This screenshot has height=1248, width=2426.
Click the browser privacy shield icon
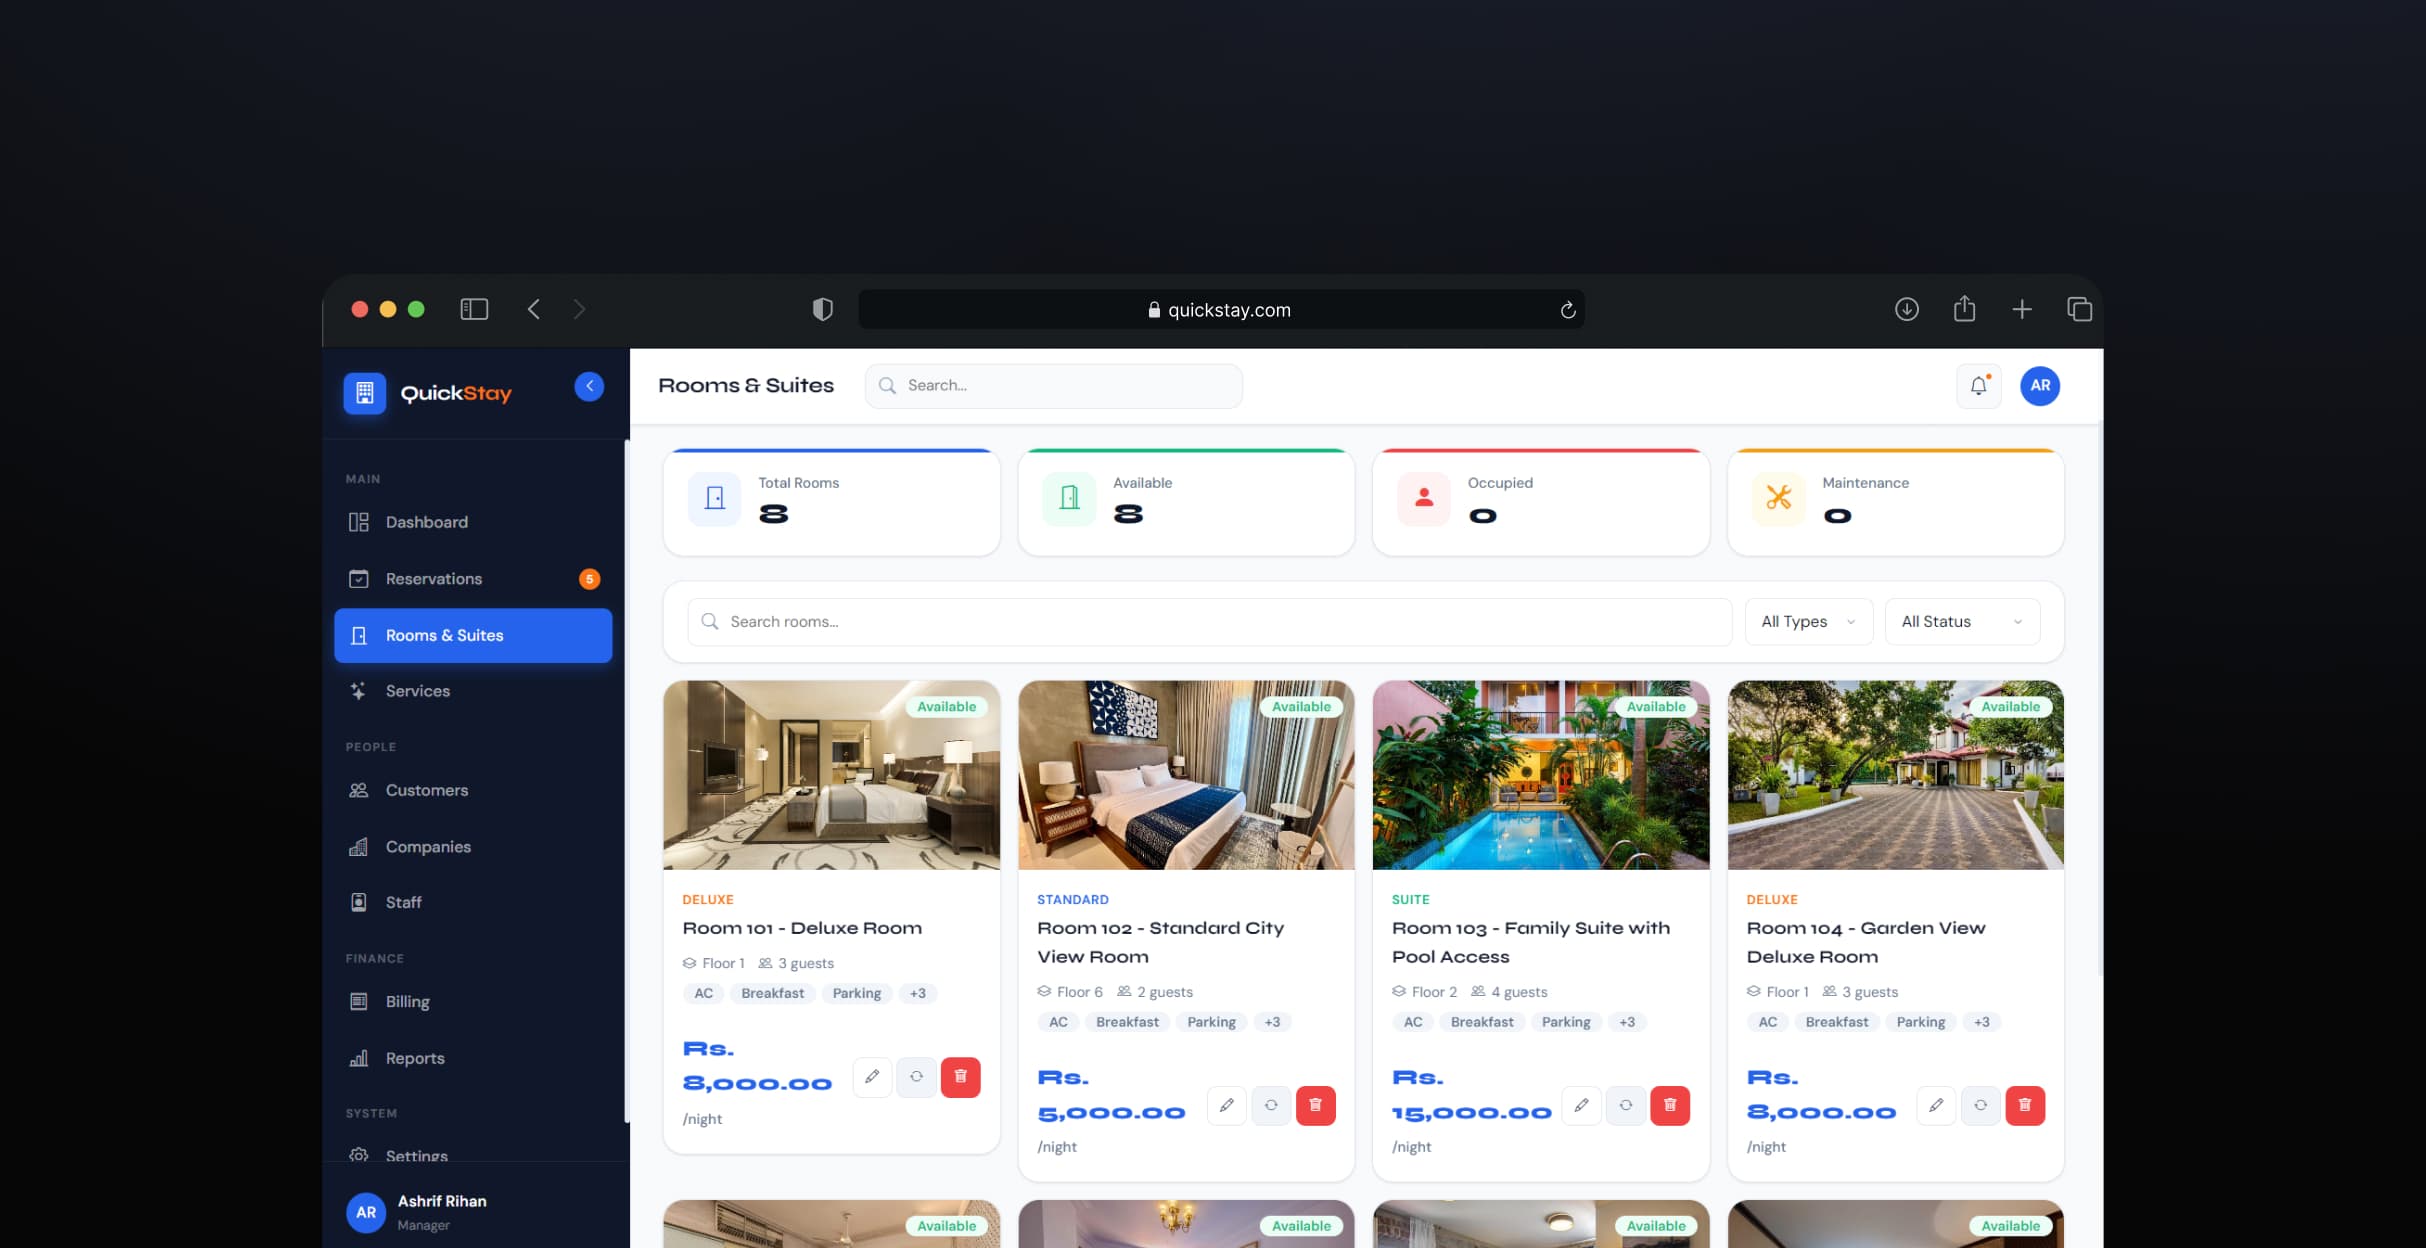(822, 310)
